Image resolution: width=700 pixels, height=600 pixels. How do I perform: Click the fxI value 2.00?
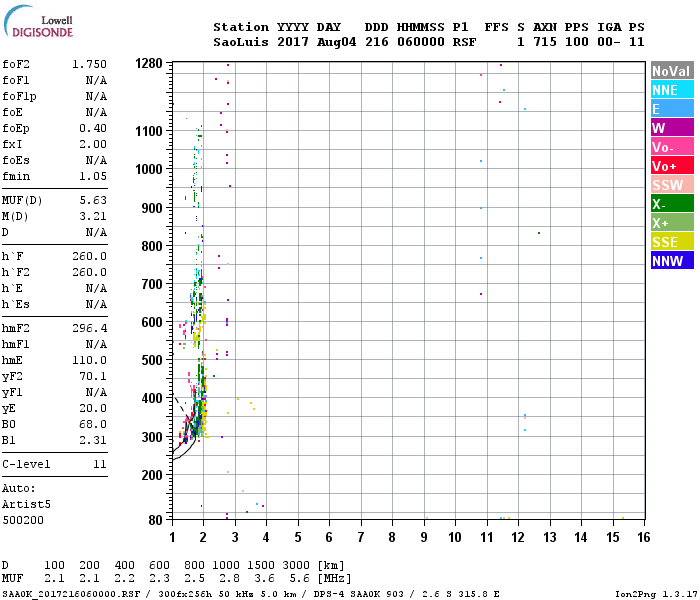click(93, 144)
